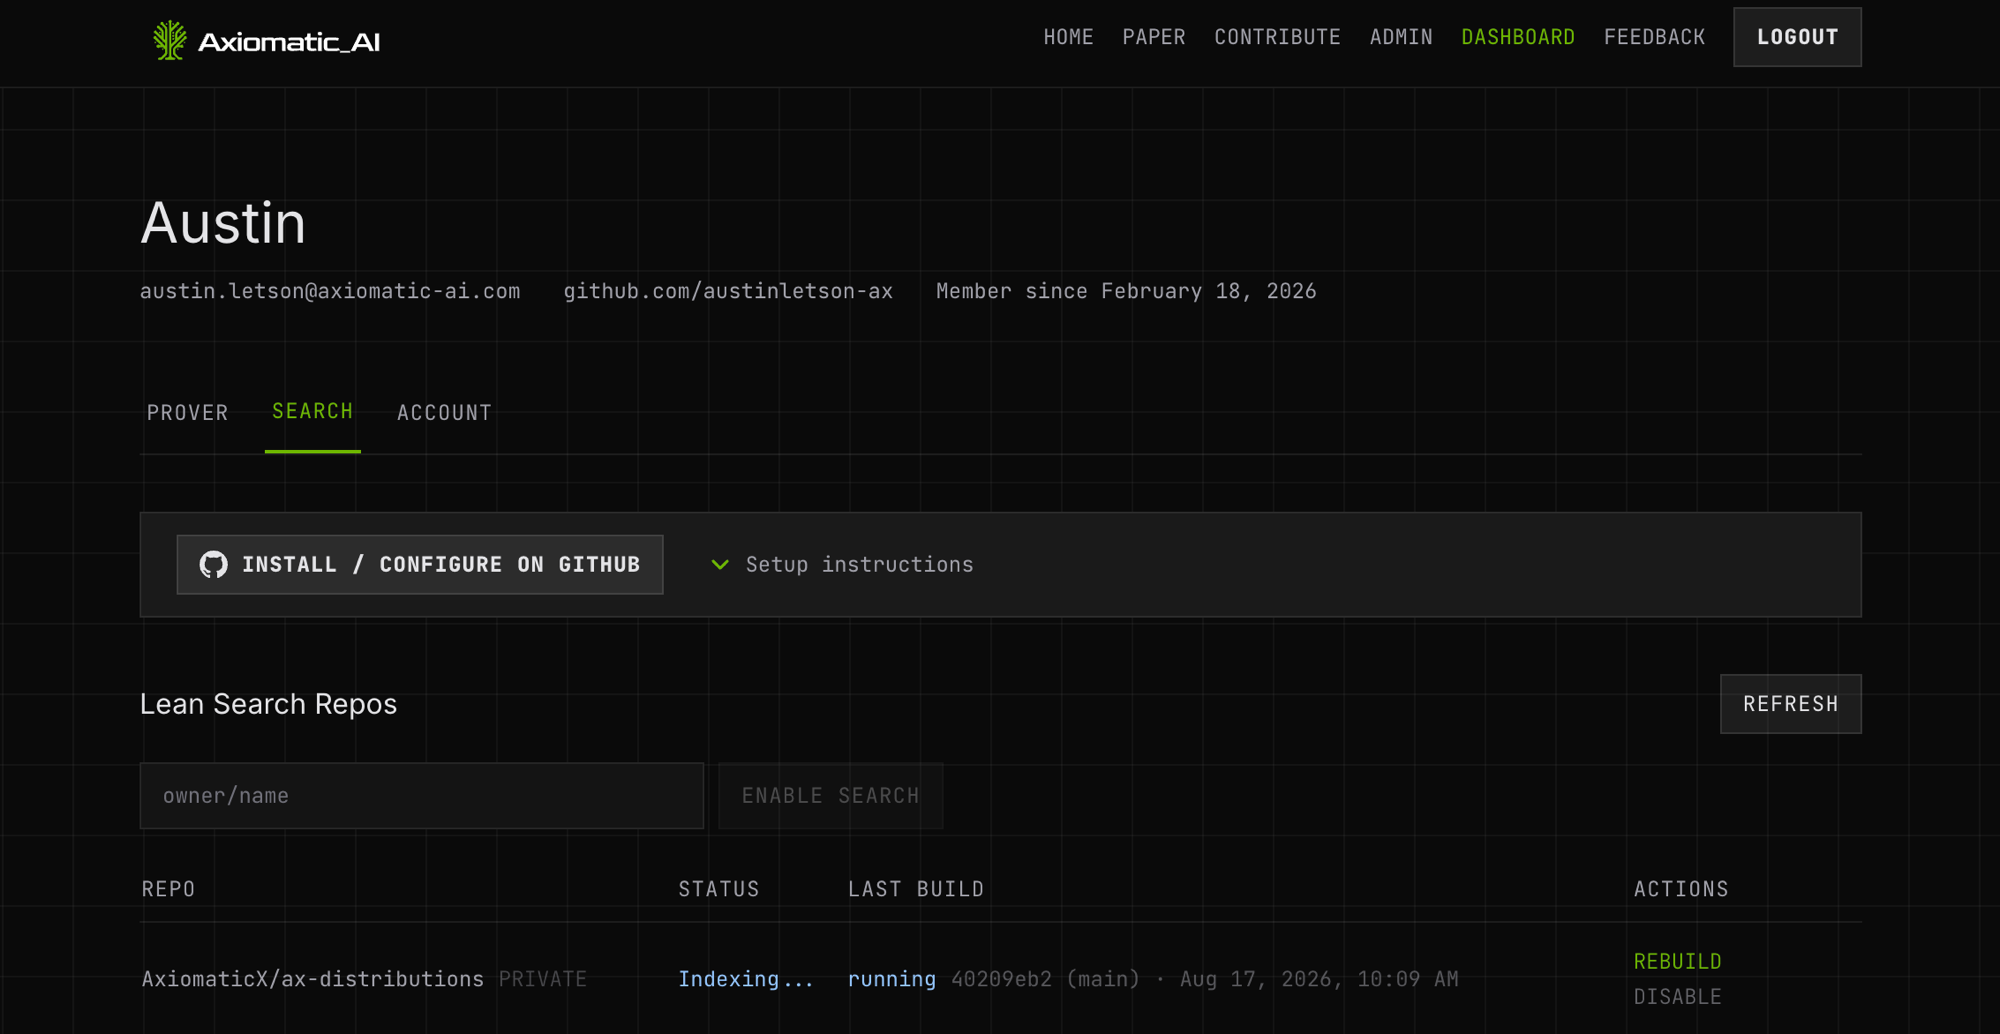
Task: Click REBUILD for ax-distributions repo
Action: point(1677,962)
